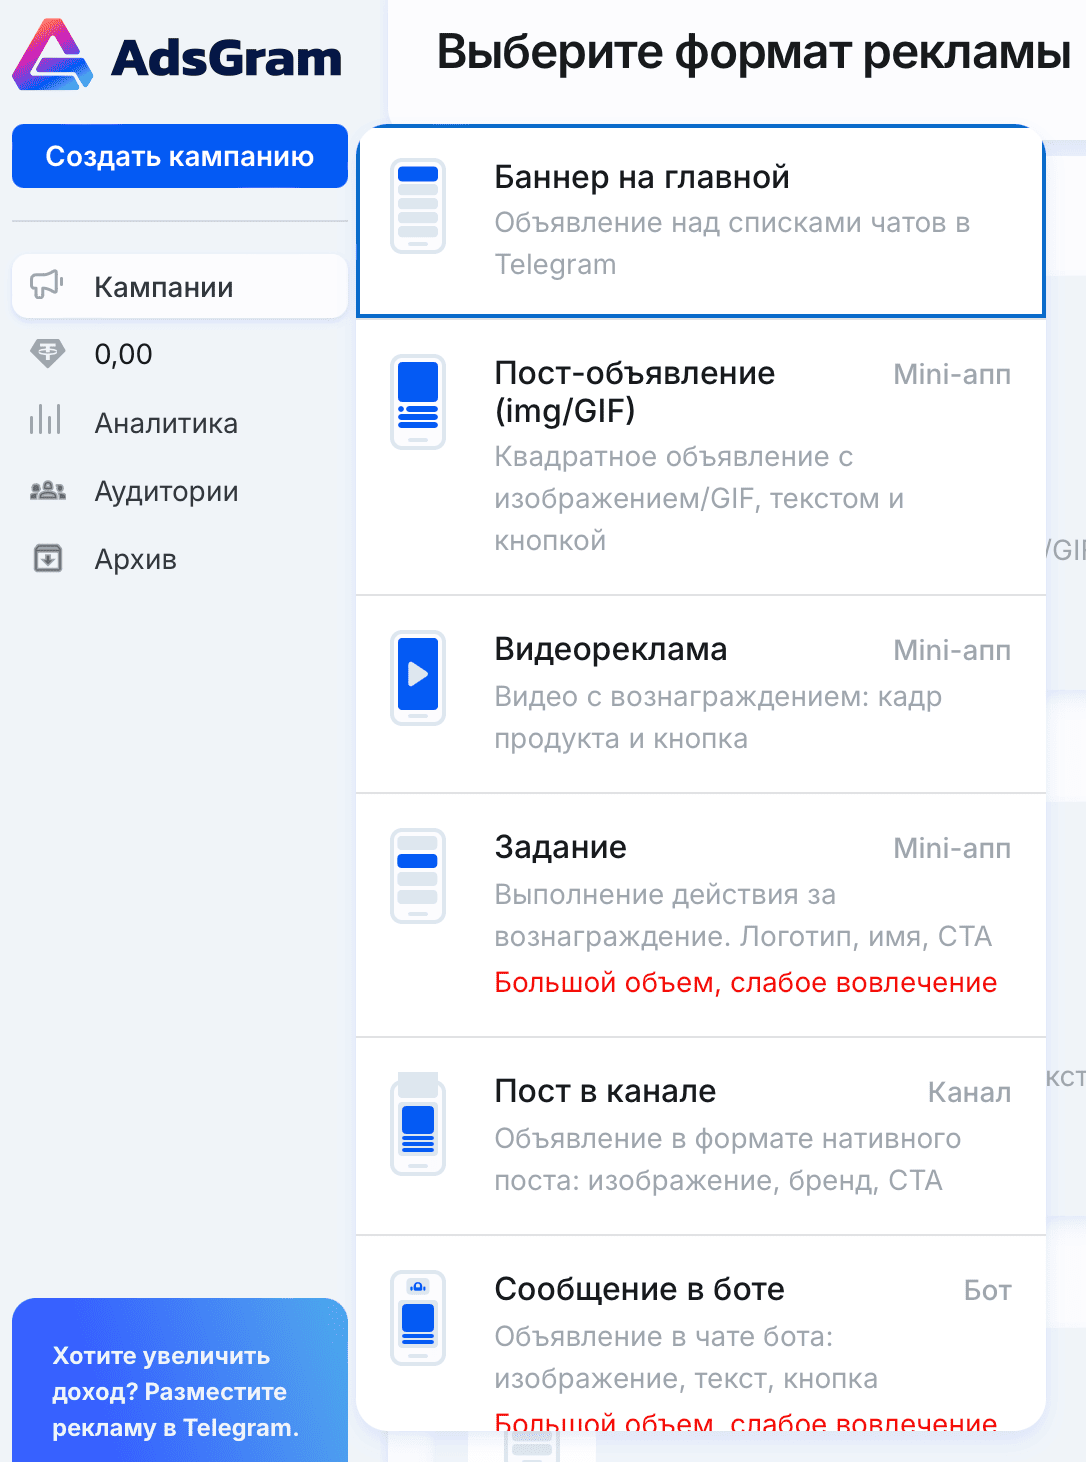Screen dimensions: 1086x1462
Task: Pick the Пост в канале format
Action: coord(700,1135)
